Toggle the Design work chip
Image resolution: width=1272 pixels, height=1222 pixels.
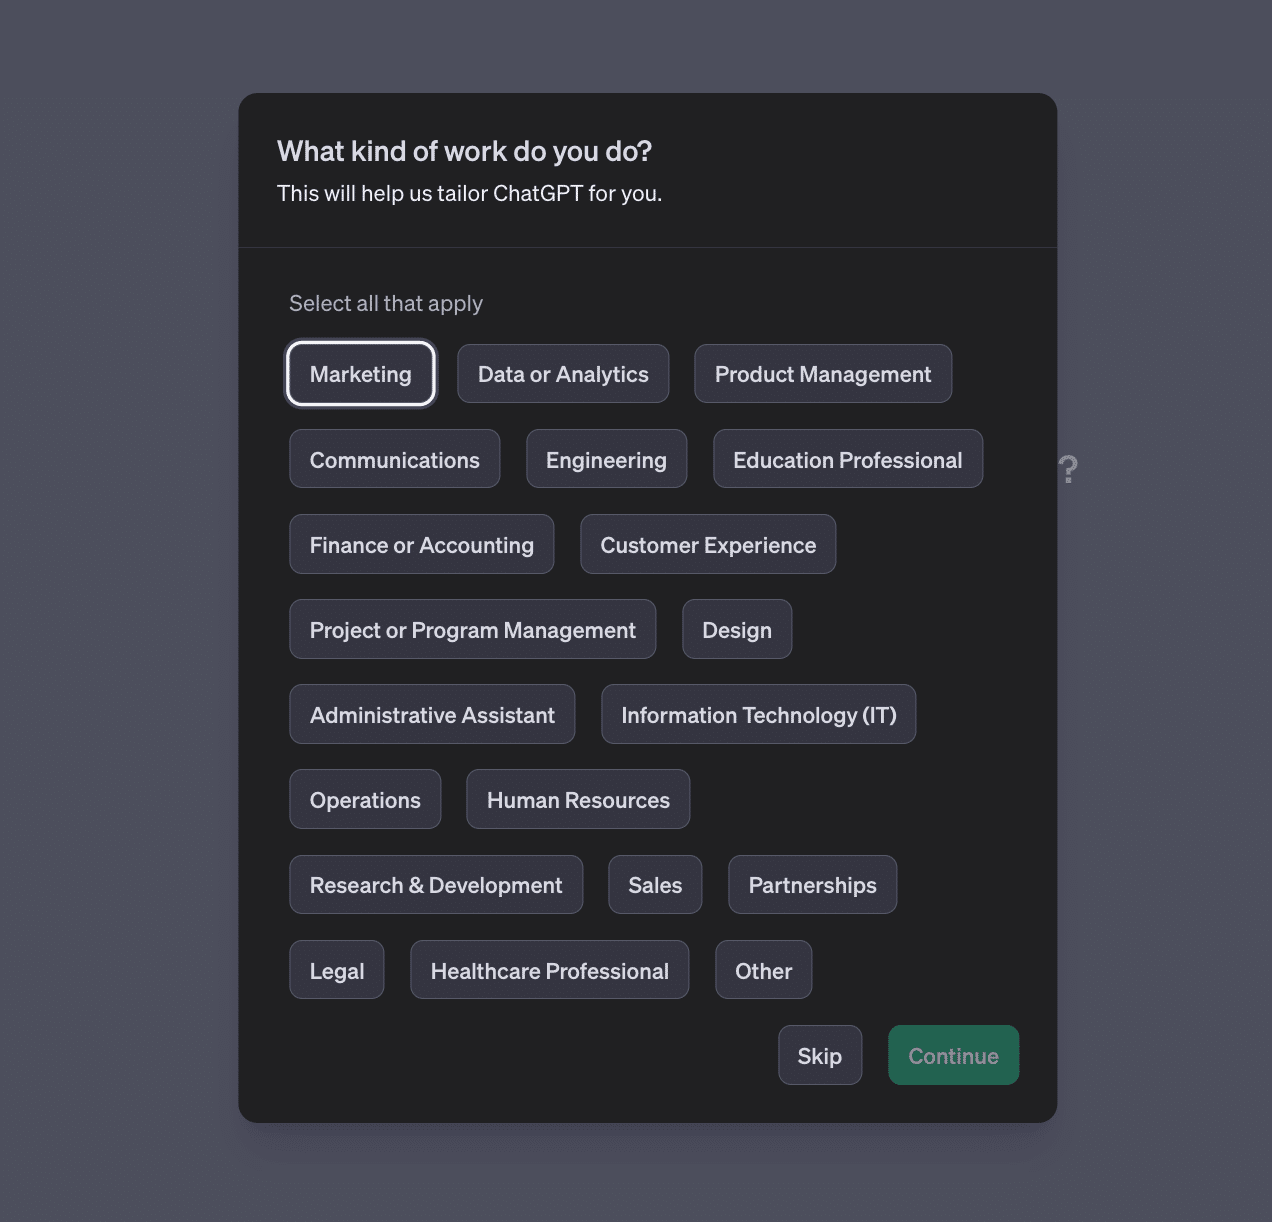coord(737,630)
